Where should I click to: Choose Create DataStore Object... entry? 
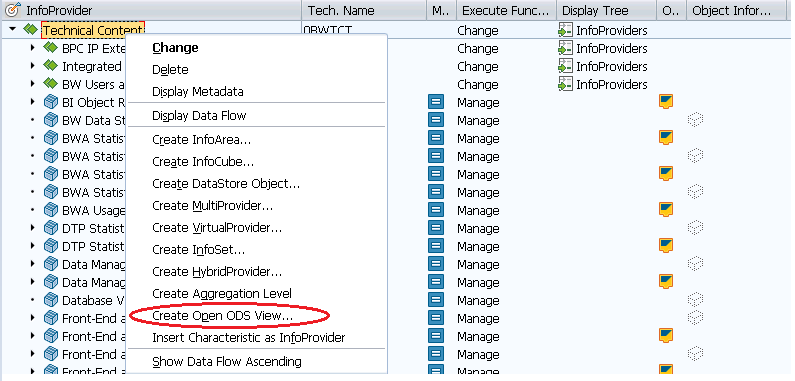pyautogui.click(x=226, y=184)
